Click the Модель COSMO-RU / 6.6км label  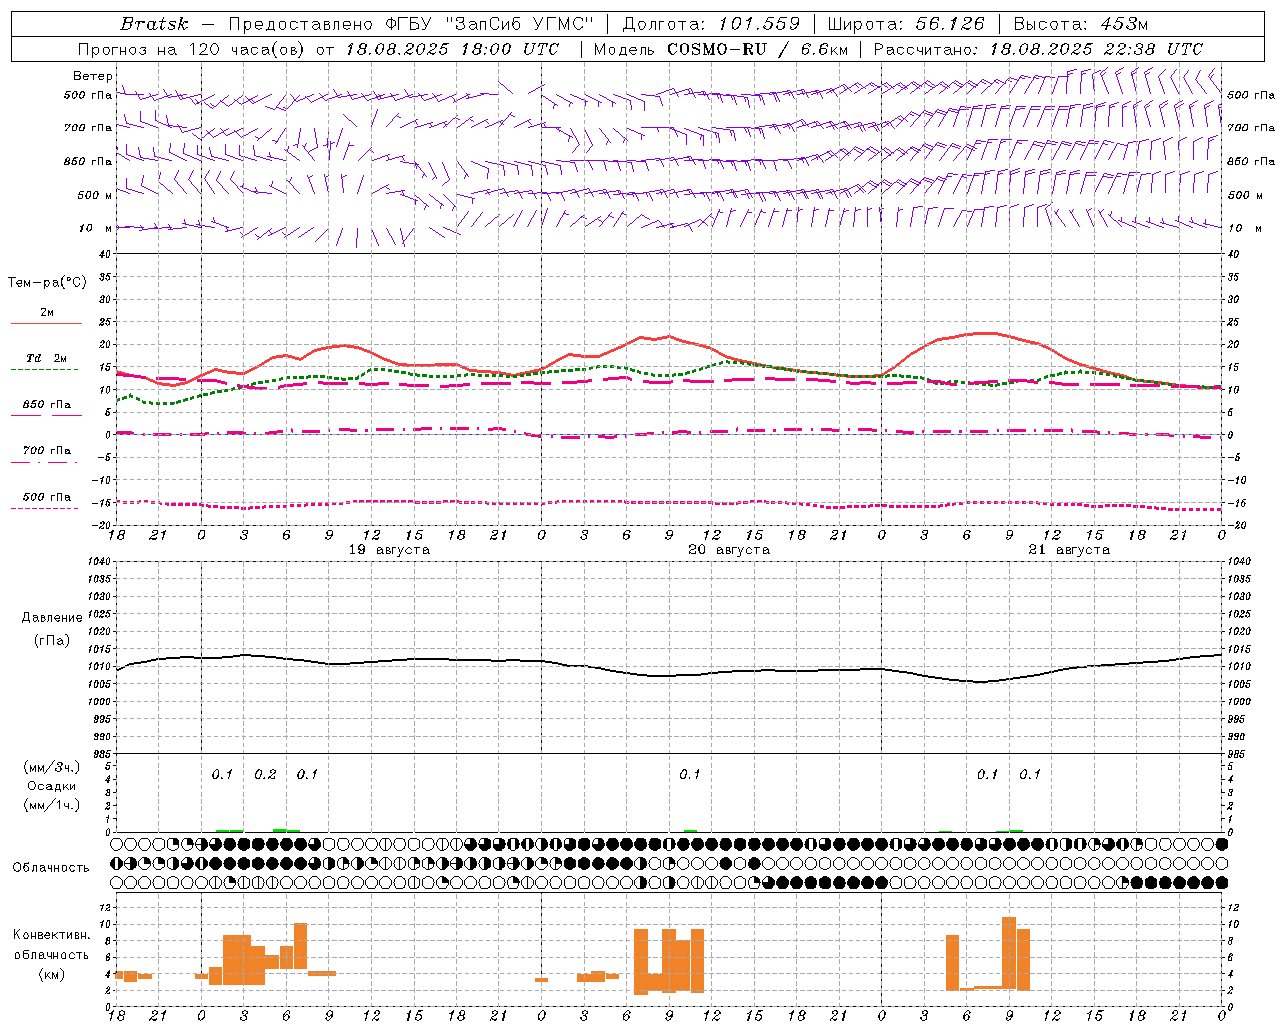(x=721, y=49)
